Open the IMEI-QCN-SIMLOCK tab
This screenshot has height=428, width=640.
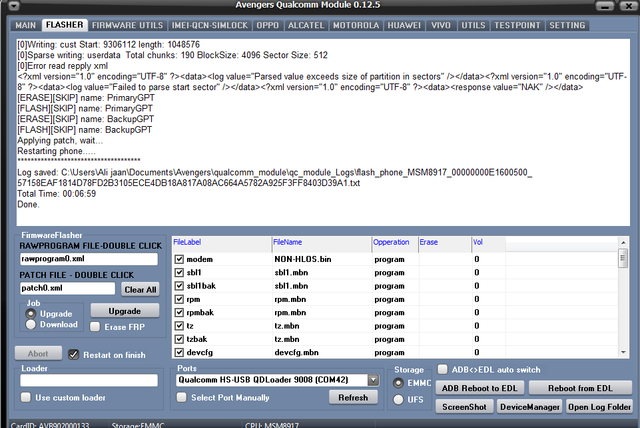pos(209,25)
